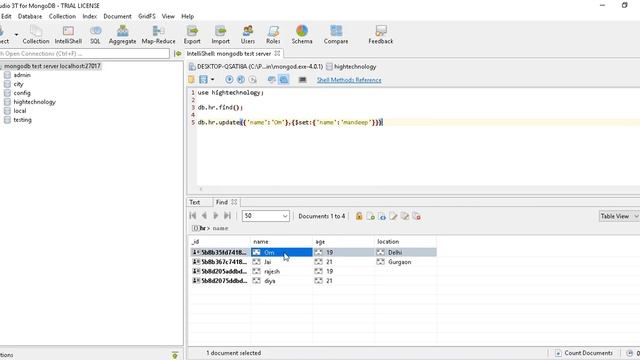Click the green filter icon in bottom-left panel
The image size is (640, 360).
(175, 355)
